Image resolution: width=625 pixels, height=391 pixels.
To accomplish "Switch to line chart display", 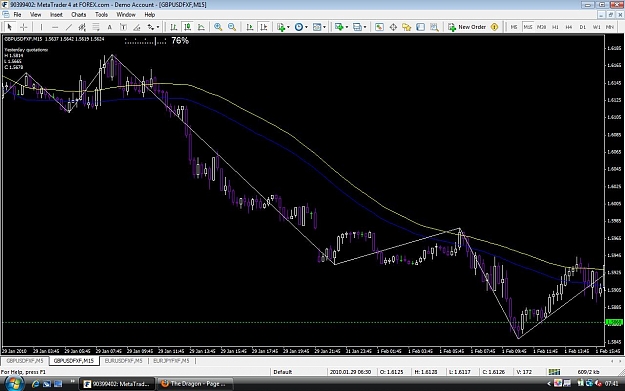I will point(201,27).
